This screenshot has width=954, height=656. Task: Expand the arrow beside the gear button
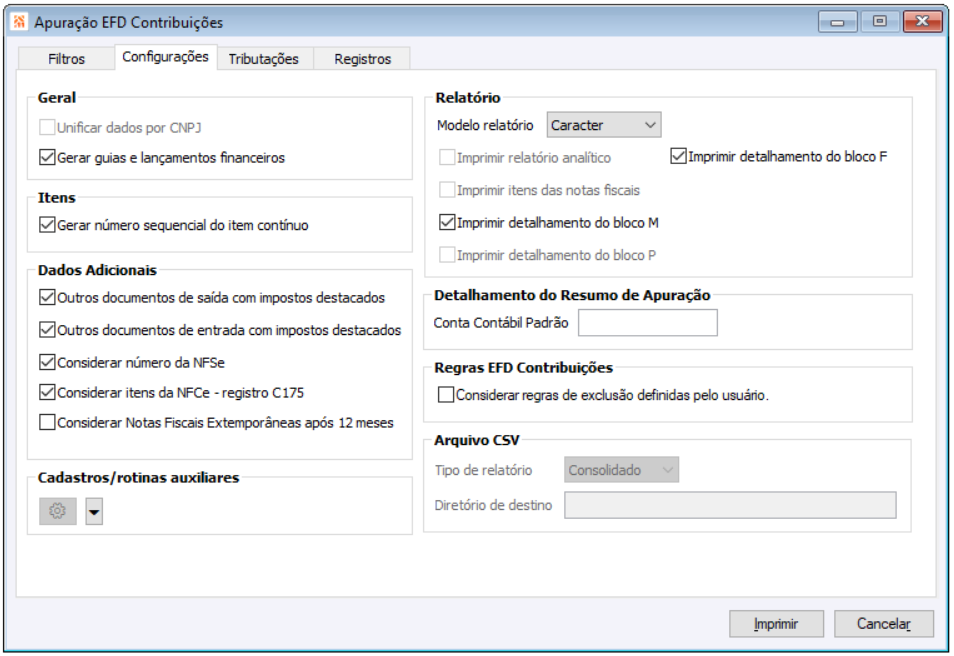[94, 512]
